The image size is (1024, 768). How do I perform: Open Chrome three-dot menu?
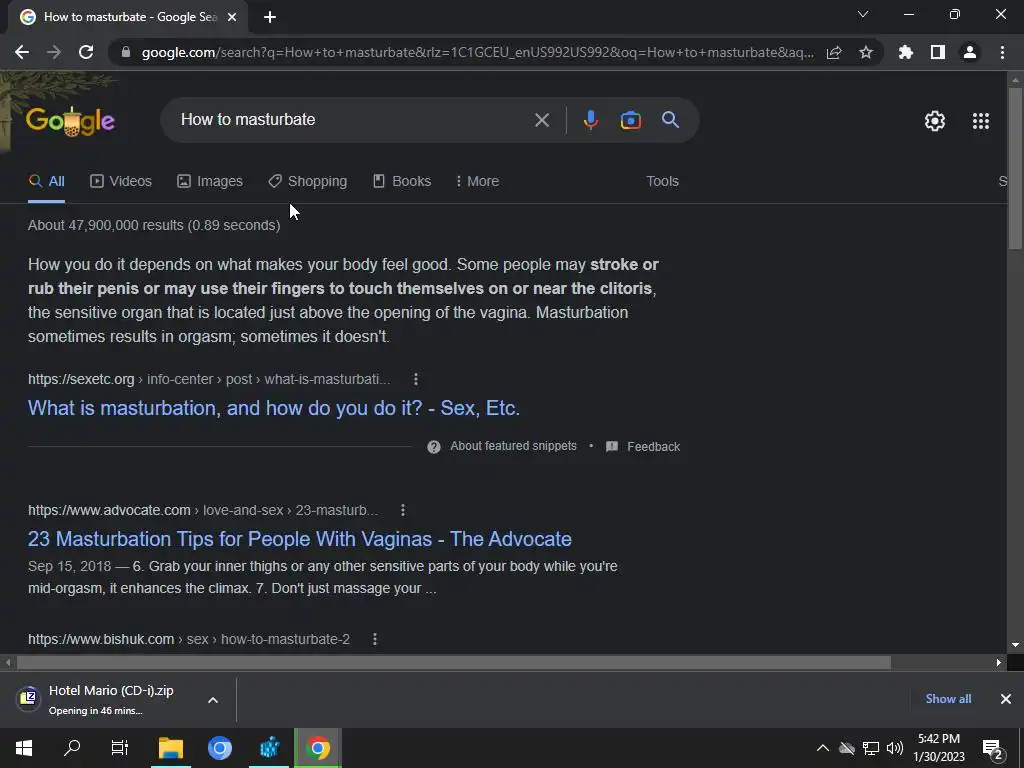pyautogui.click(x=1002, y=52)
